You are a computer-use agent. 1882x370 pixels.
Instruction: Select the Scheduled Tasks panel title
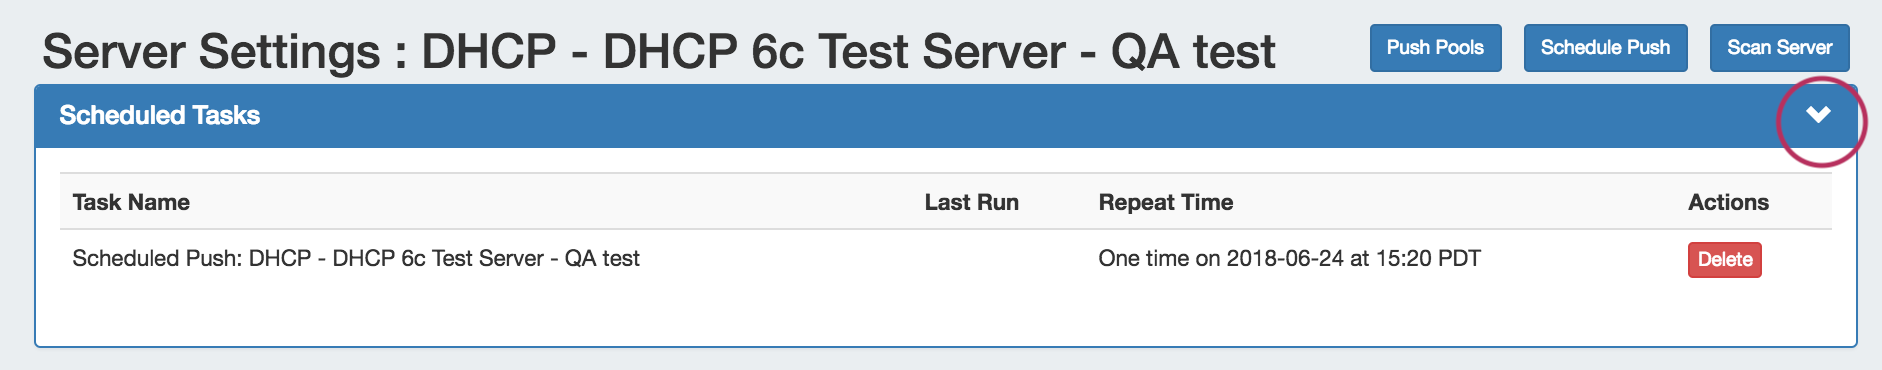pos(160,116)
